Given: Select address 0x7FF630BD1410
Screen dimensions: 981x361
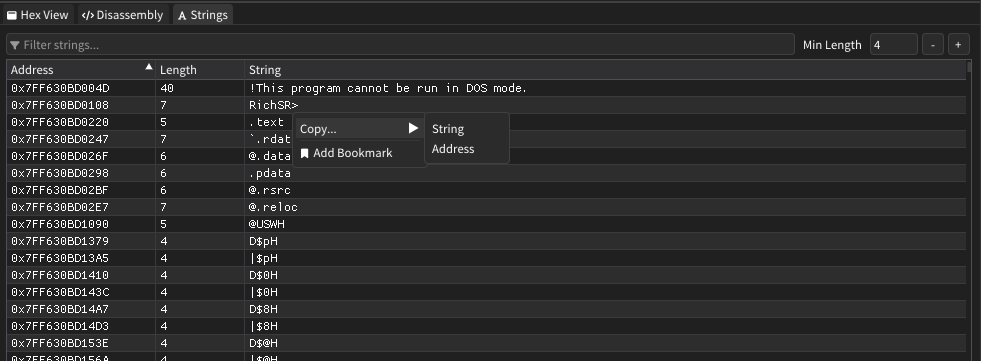Looking at the screenshot, I should tap(60, 275).
